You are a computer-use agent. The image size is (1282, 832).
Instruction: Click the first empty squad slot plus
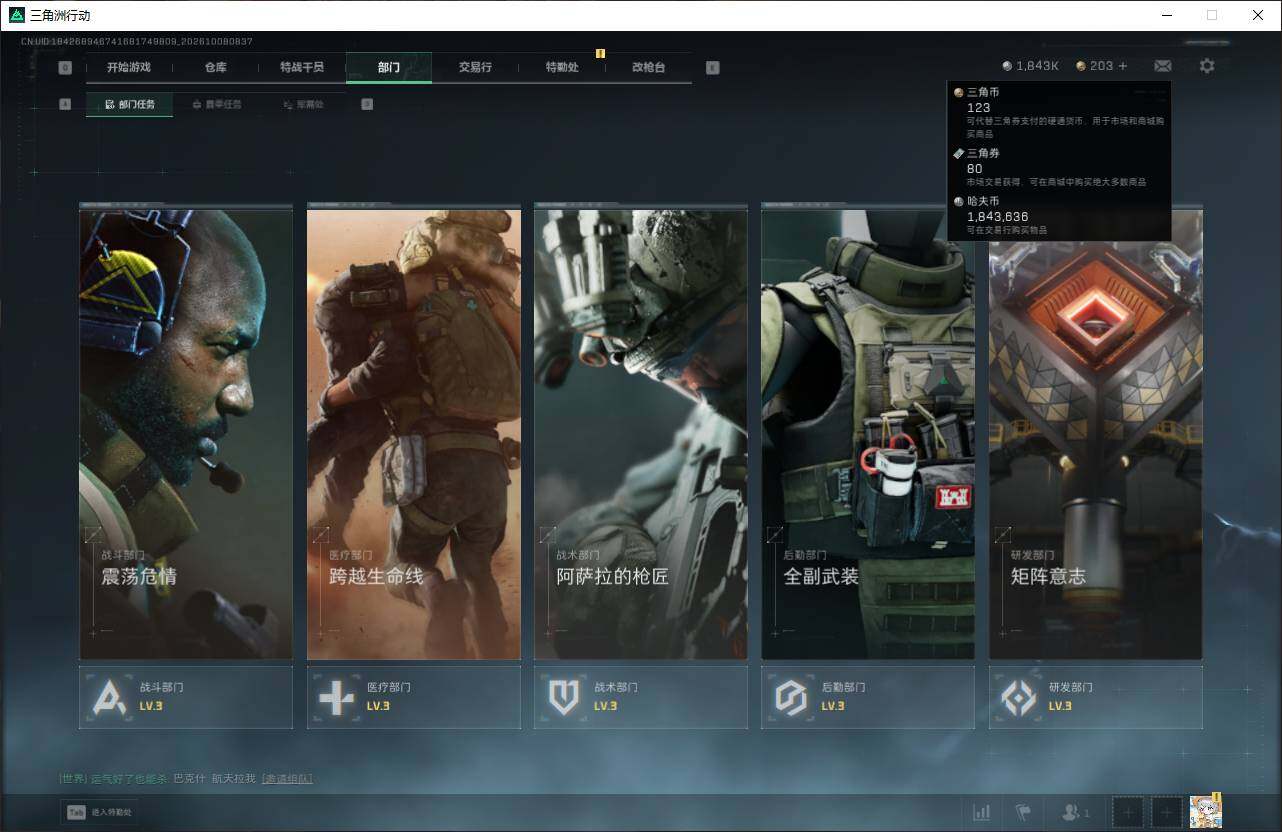point(1128,812)
